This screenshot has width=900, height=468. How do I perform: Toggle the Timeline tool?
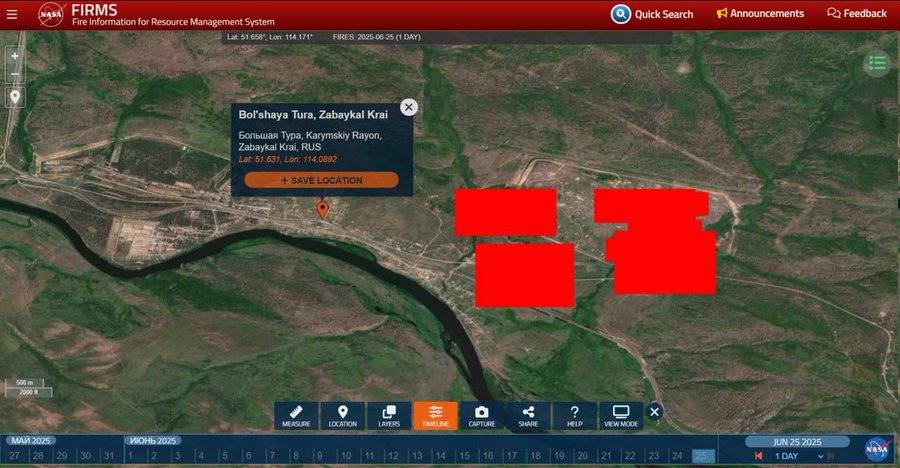pos(436,416)
